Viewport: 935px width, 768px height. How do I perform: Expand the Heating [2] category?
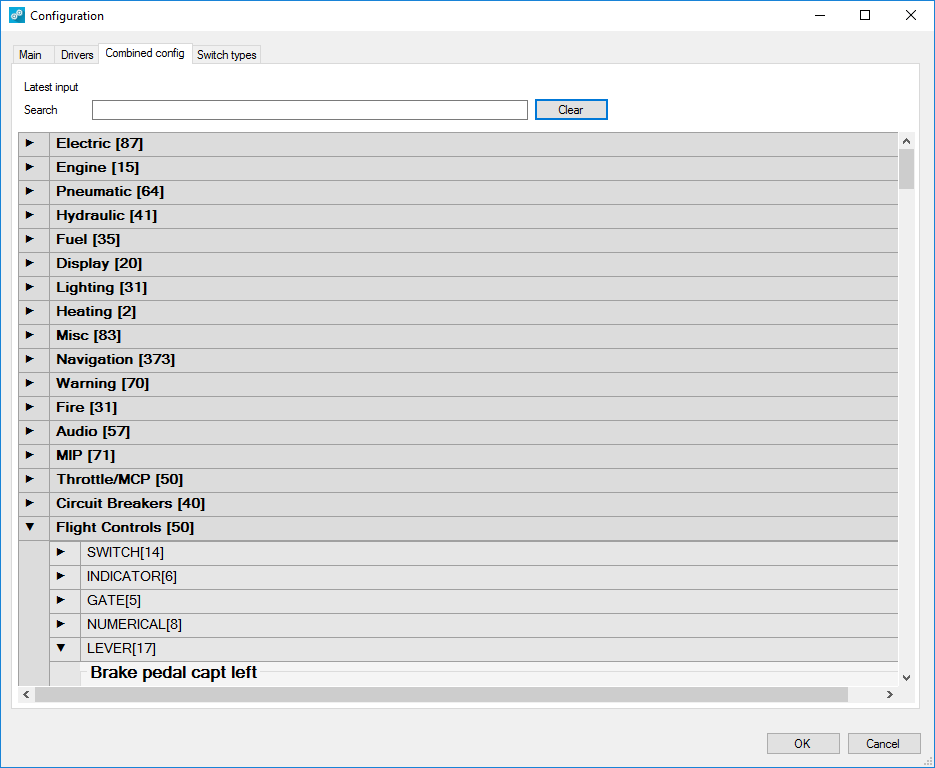pos(30,311)
